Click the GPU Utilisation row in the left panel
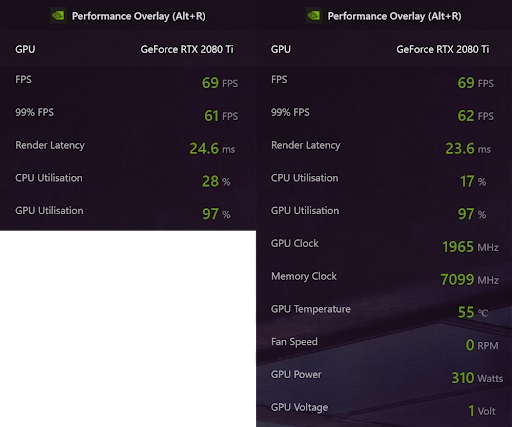Screen dimensions: 512x427 (x=128, y=213)
